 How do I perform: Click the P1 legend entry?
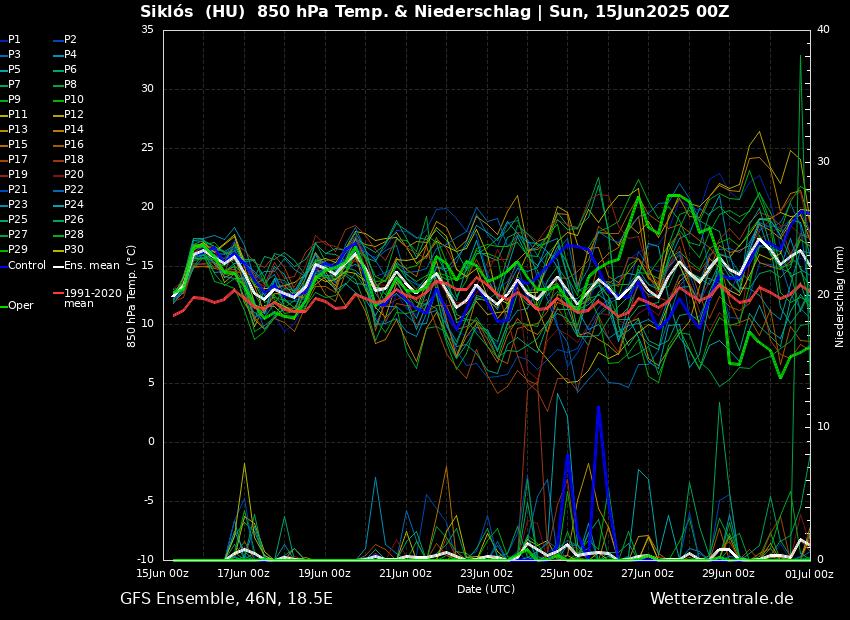[14, 40]
